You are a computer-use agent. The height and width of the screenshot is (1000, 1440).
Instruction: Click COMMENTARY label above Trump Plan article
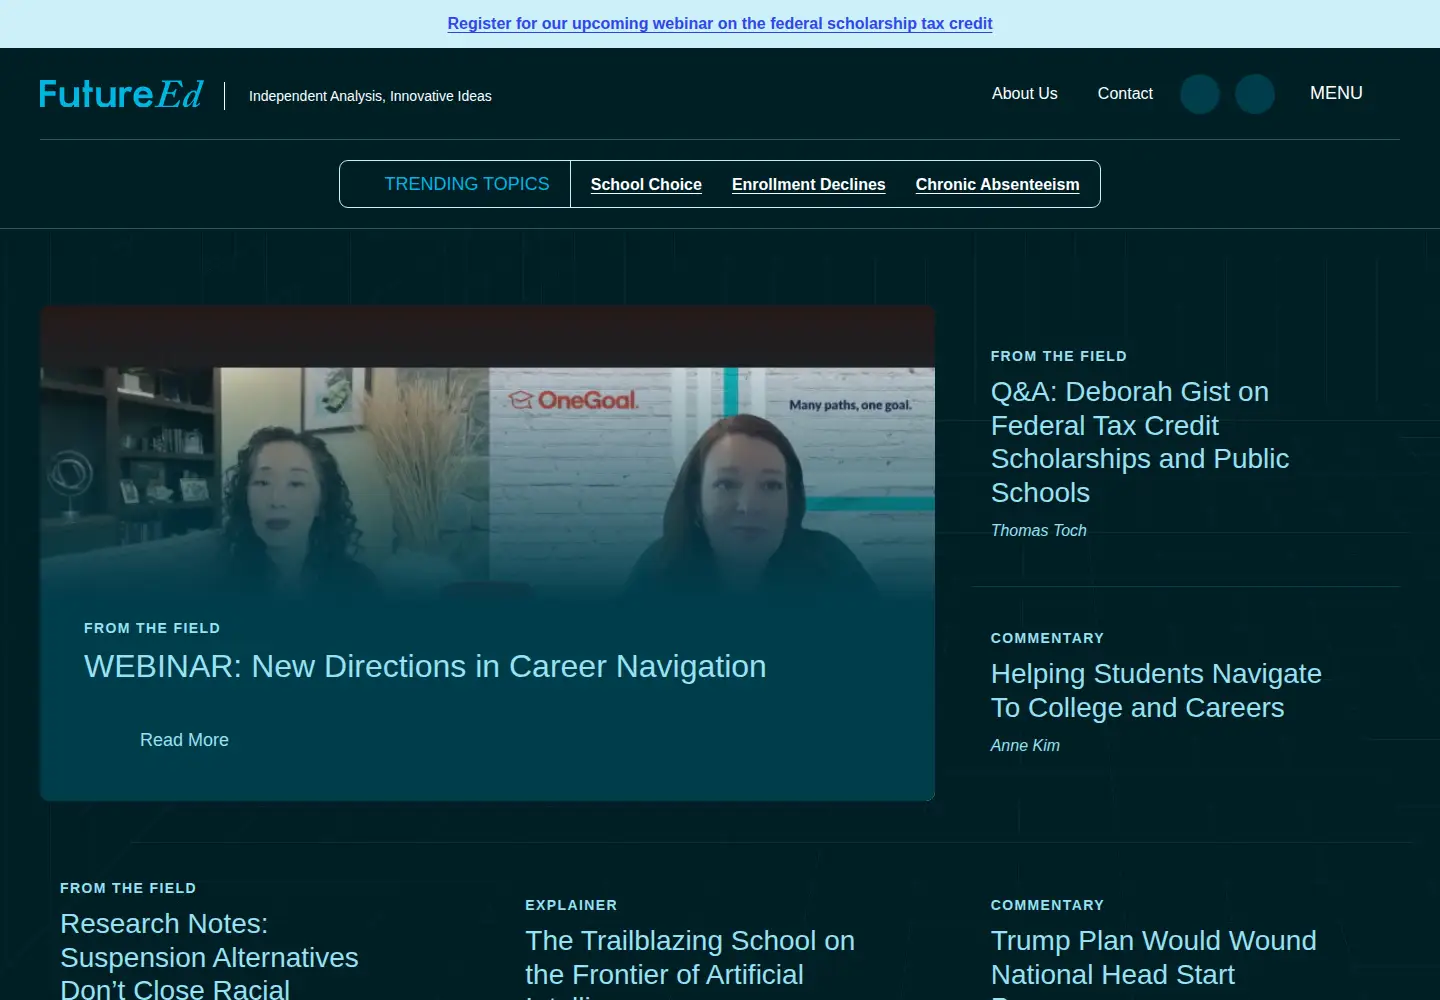(1047, 905)
